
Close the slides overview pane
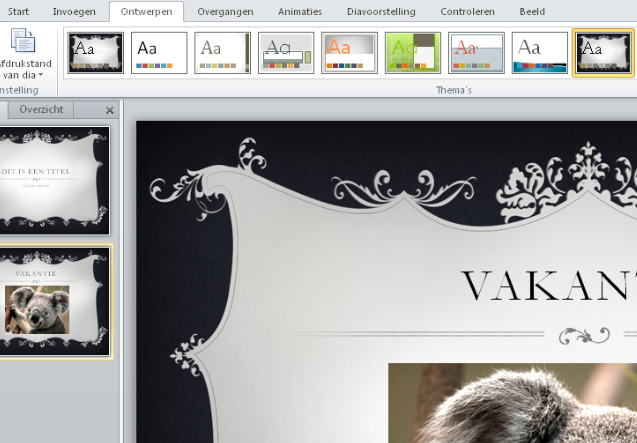(109, 110)
